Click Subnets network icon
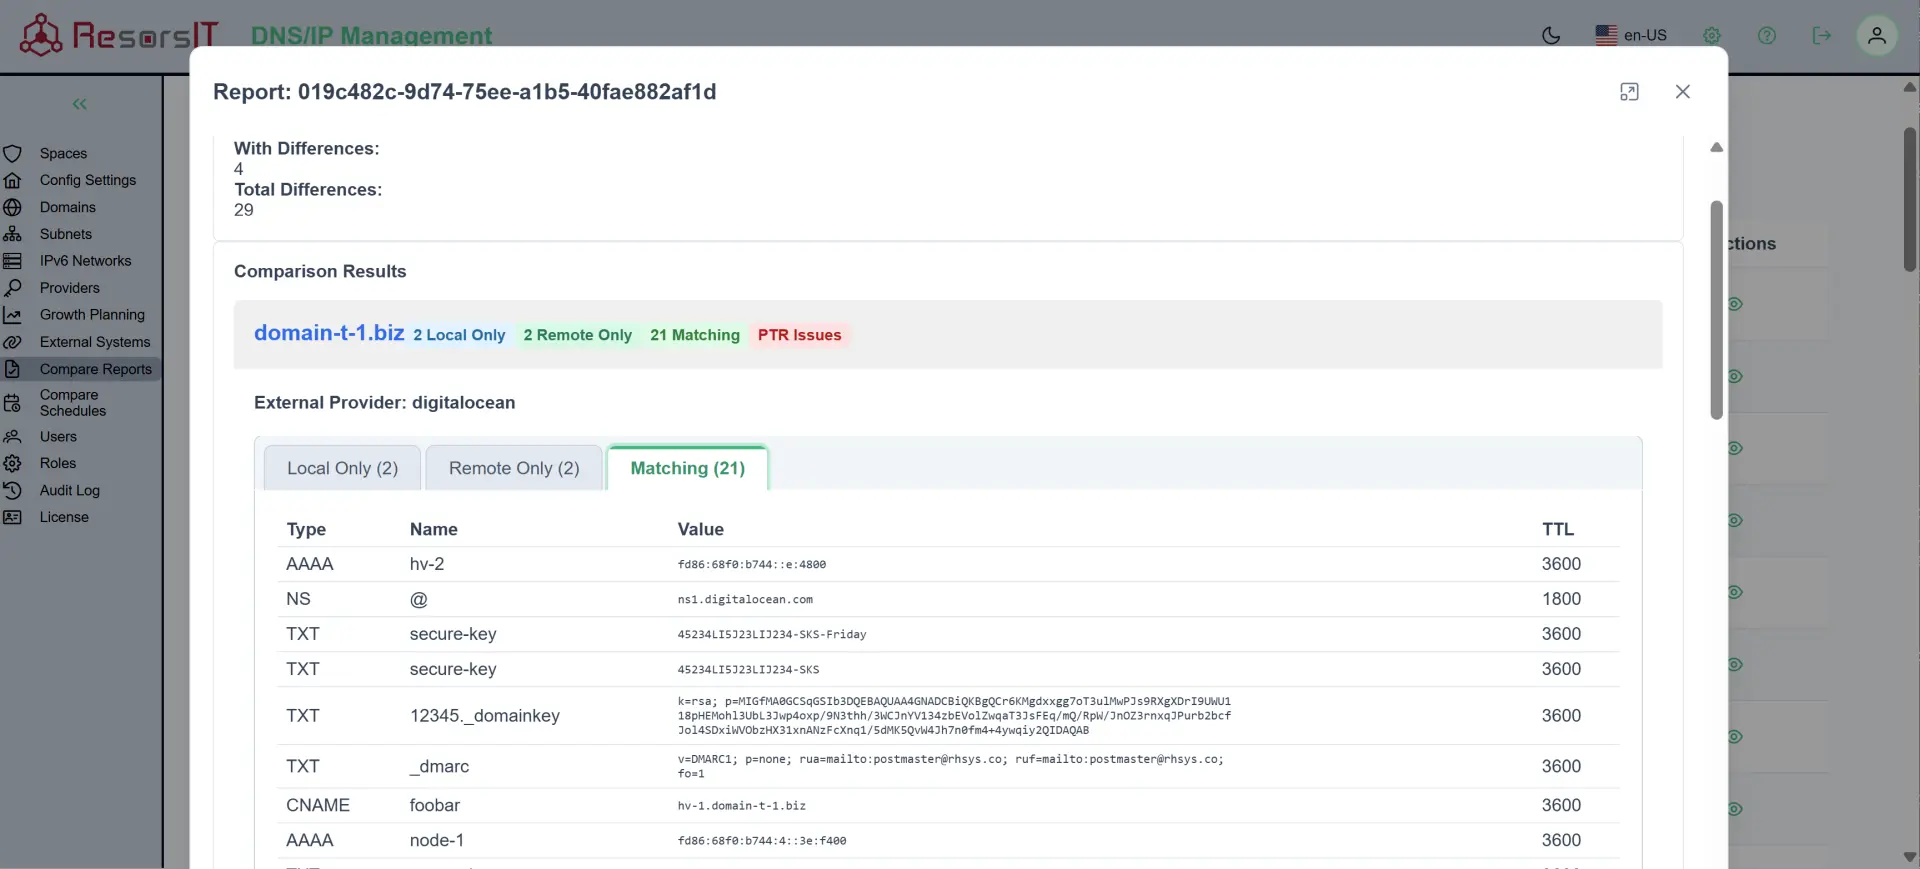The height and width of the screenshot is (869, 1920). pyautogui.click(x=12, y=234)
